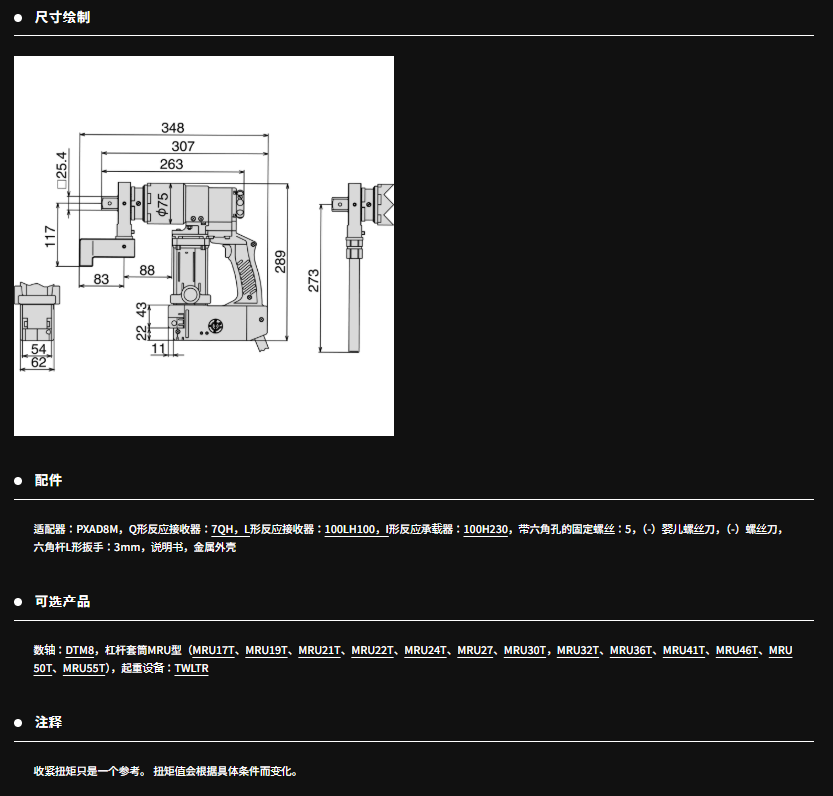Follow the DTM8 optional product link
This screenshot has height=796, width=833.
80,650
